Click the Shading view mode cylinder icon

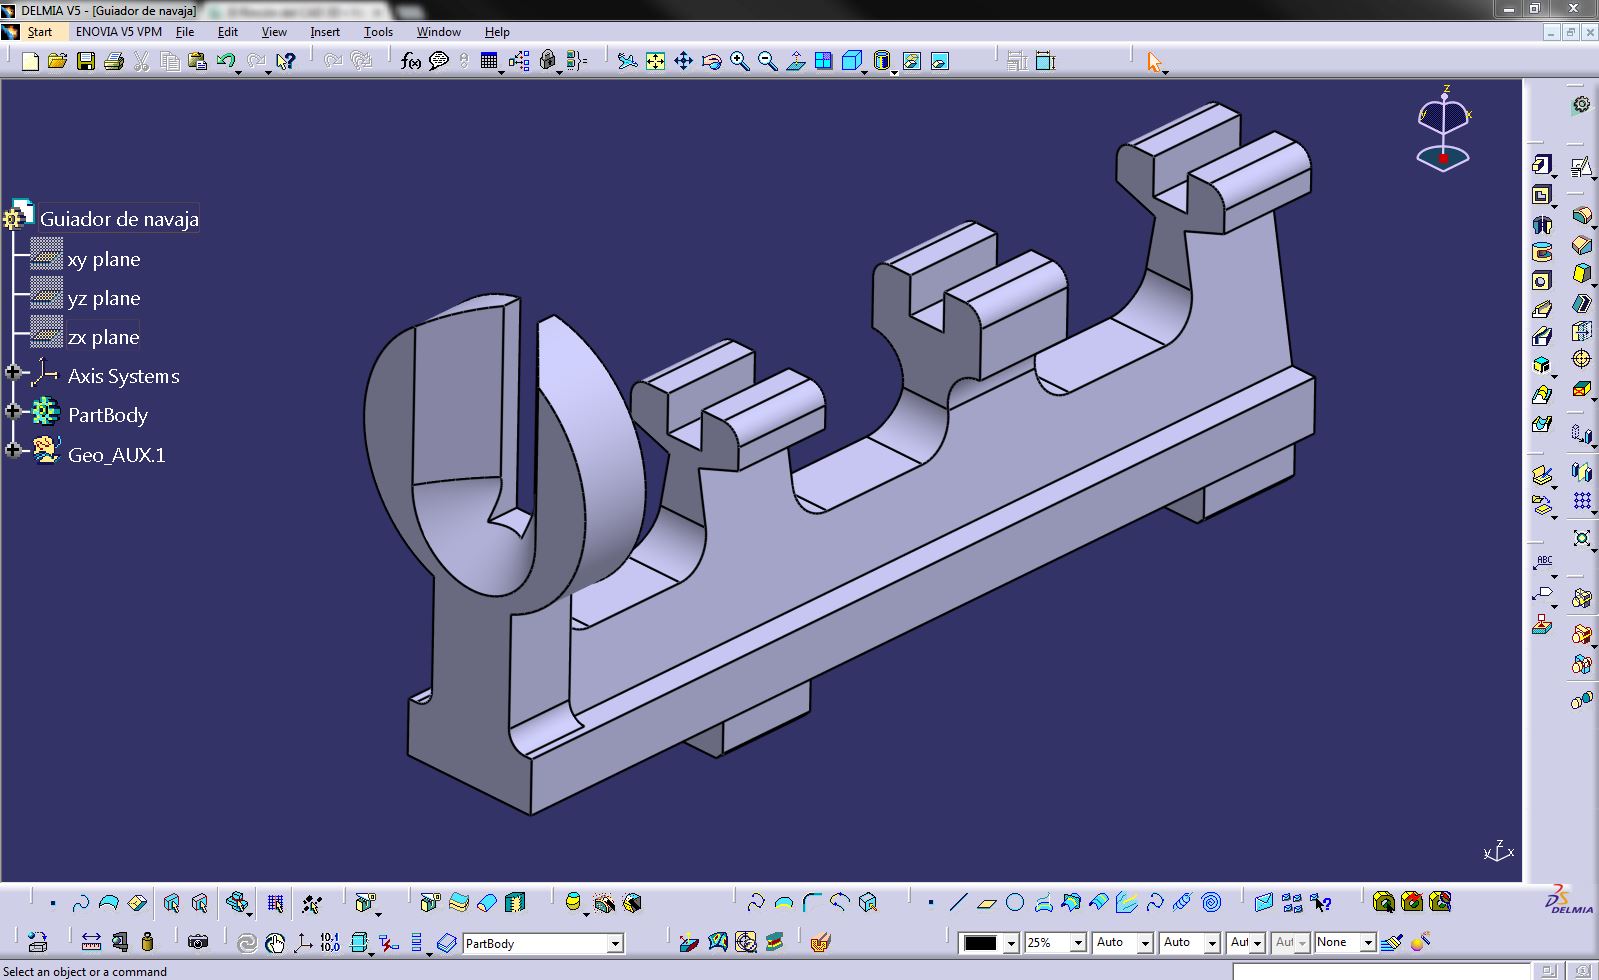point(881,61)
